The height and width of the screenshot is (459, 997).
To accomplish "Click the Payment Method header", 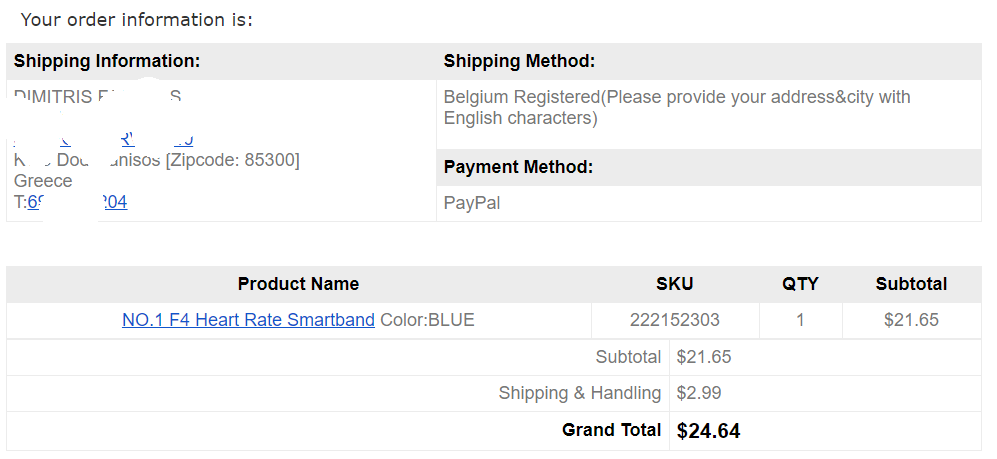I will (x=518, y=167).
